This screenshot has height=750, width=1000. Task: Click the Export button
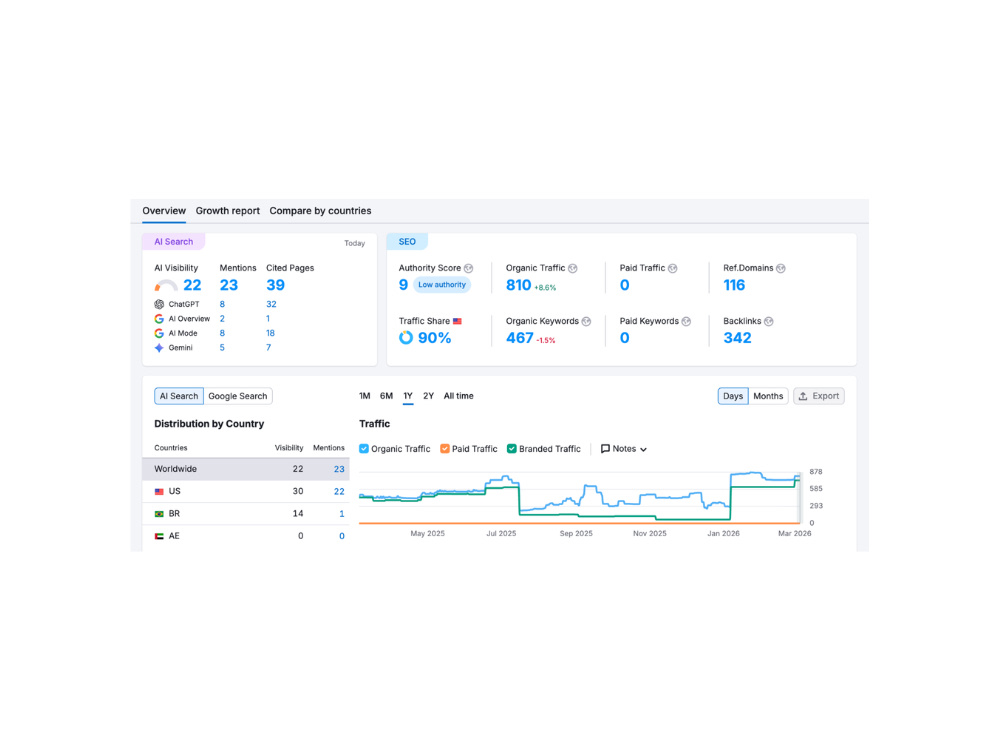tap(819, 396)
